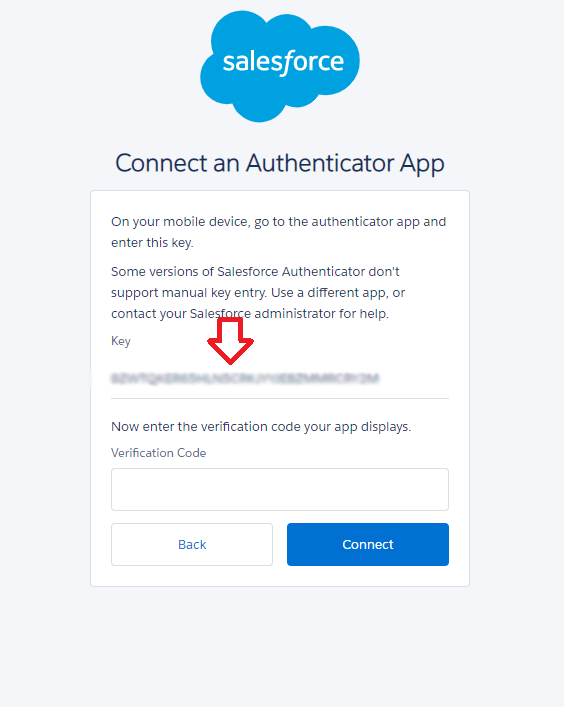Click the "contact your Salesforce administrator" line
The height and width of the screenshot is (707, 564).
tap(250, 313)
